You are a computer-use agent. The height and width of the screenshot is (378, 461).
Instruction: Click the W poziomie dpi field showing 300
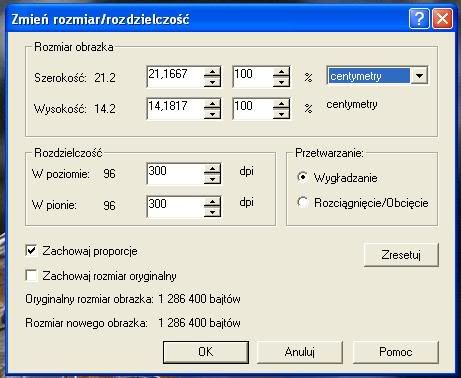[x=175, y=174]
